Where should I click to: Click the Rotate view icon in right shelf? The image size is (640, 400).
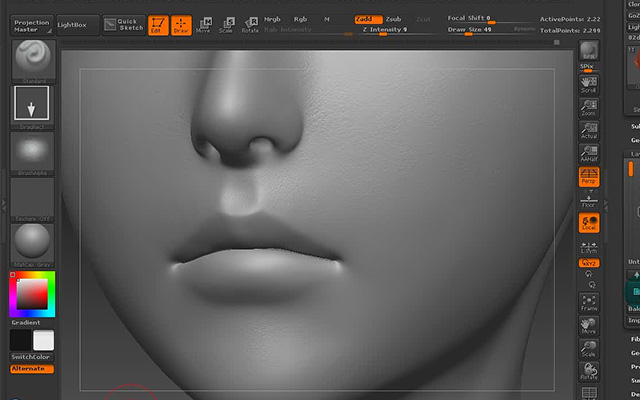coord(589,372)
